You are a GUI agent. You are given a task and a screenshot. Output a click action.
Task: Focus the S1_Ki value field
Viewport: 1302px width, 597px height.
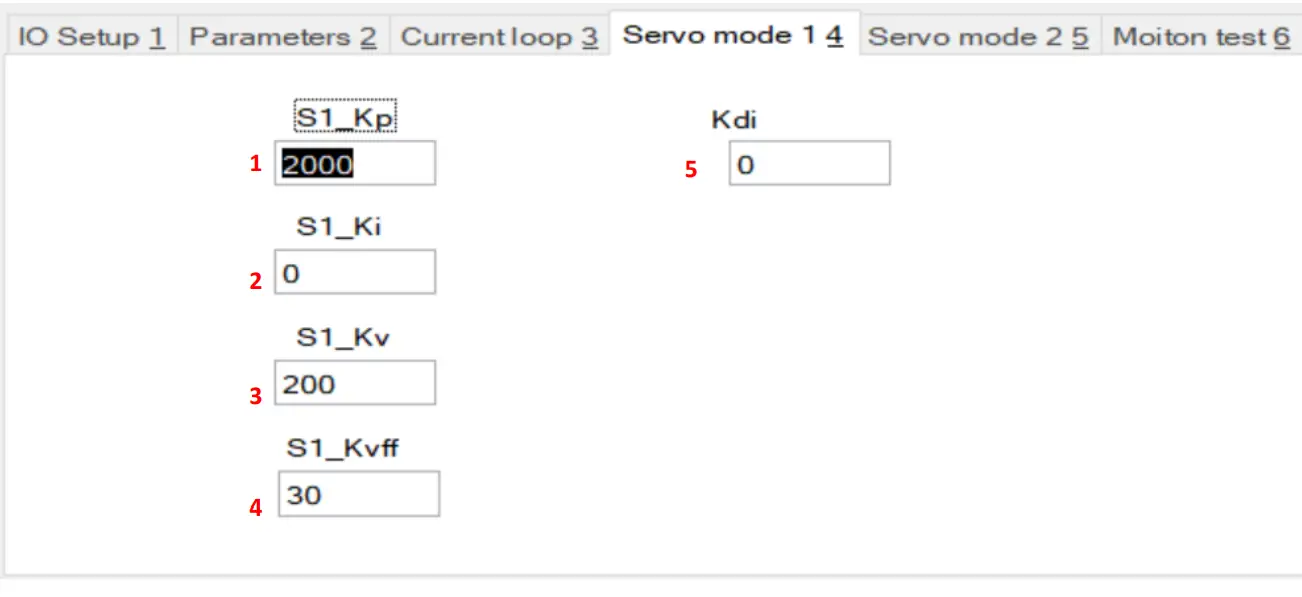coord(355,272)
